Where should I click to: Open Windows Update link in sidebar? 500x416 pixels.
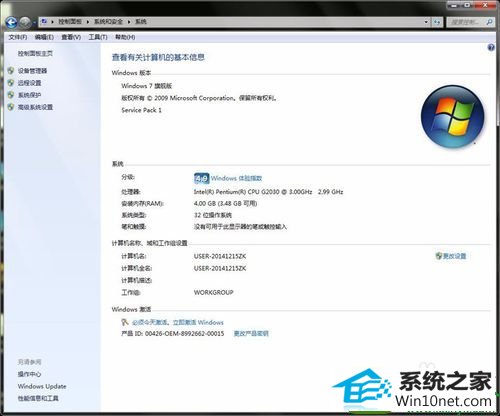pyautogui.click(x=42, y=386)
